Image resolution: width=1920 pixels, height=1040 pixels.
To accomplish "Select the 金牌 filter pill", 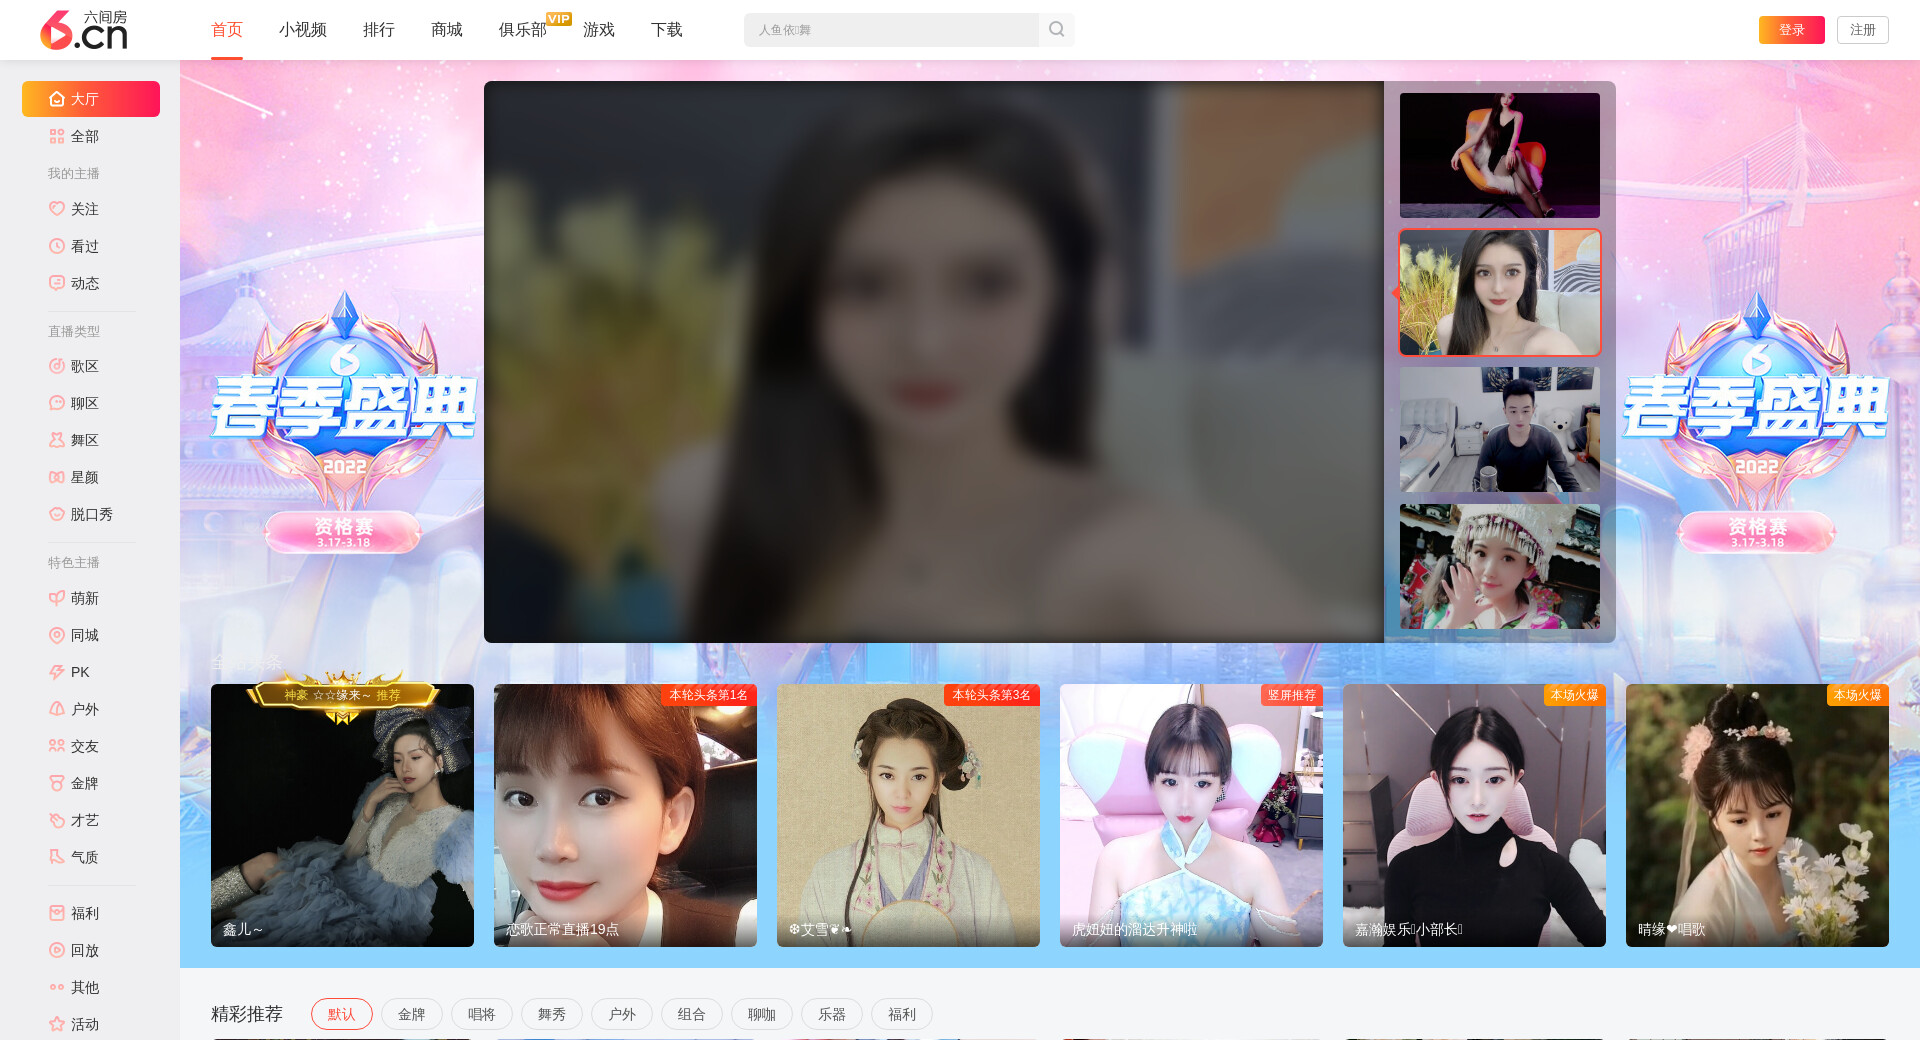I will coord(411,1014).
